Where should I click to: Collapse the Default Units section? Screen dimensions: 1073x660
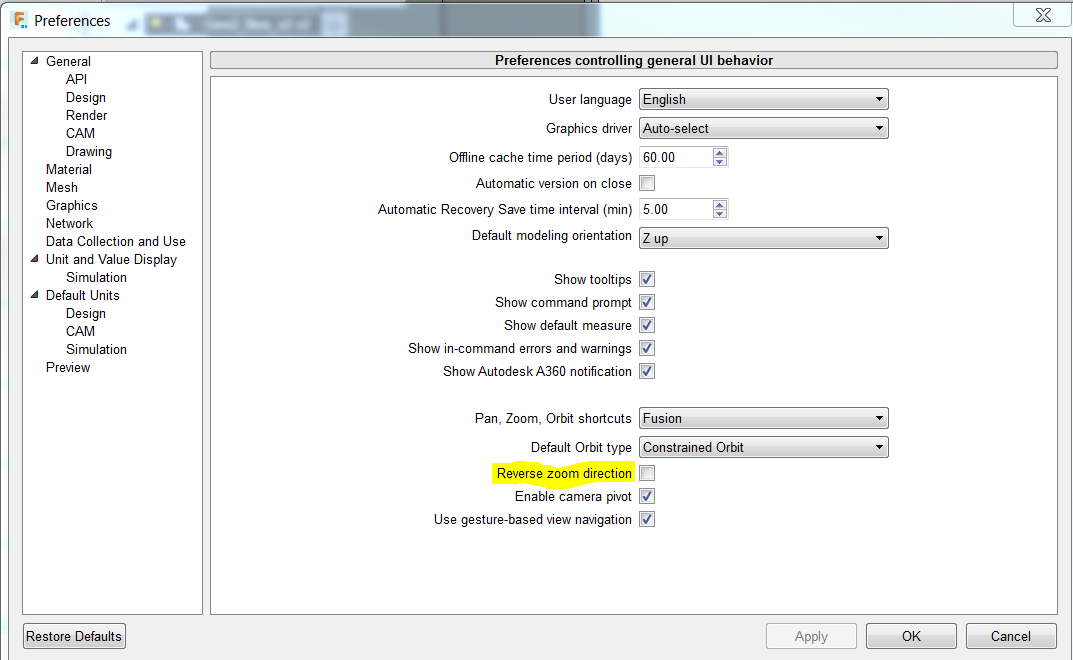pos(33,295)
